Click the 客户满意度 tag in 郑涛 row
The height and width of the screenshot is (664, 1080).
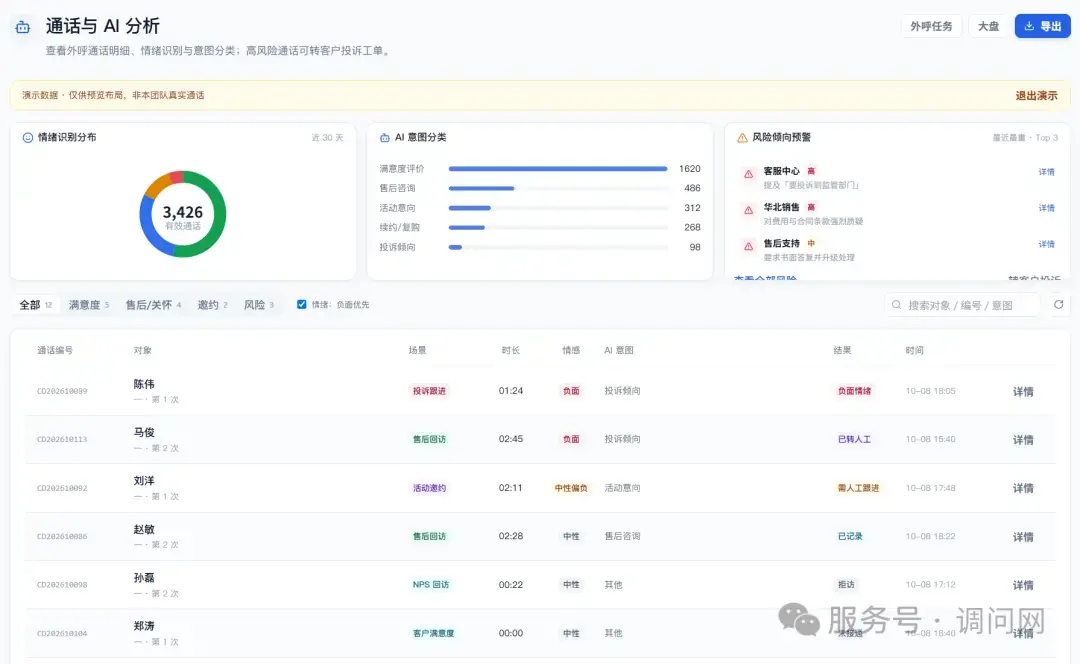(x=433, y=633)
